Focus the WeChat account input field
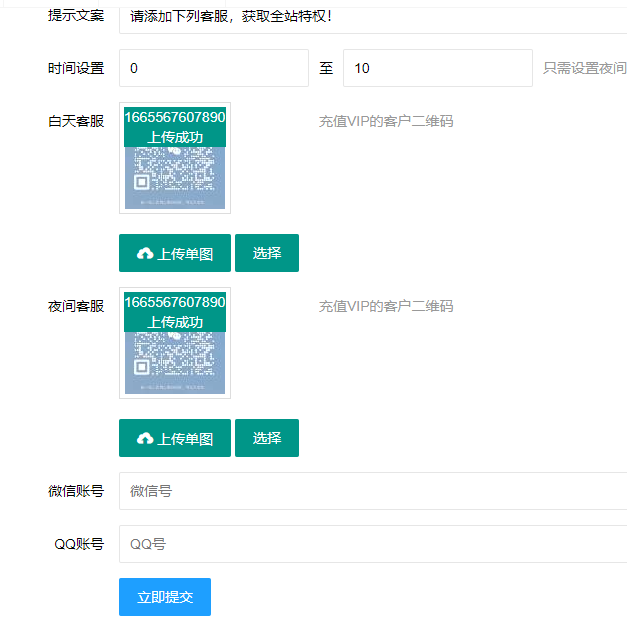The image size is (627, 621). (x=373, y=491)
